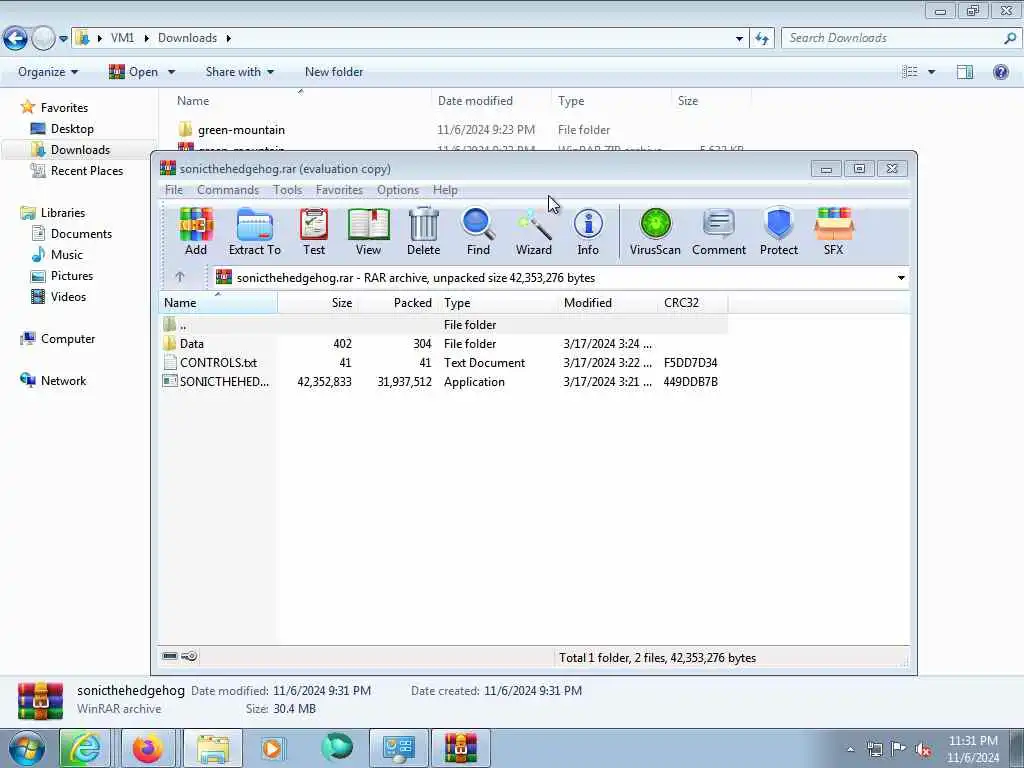Sort archive list by Size column
This screenshot has height=768, width=1024.
[317, 303]
